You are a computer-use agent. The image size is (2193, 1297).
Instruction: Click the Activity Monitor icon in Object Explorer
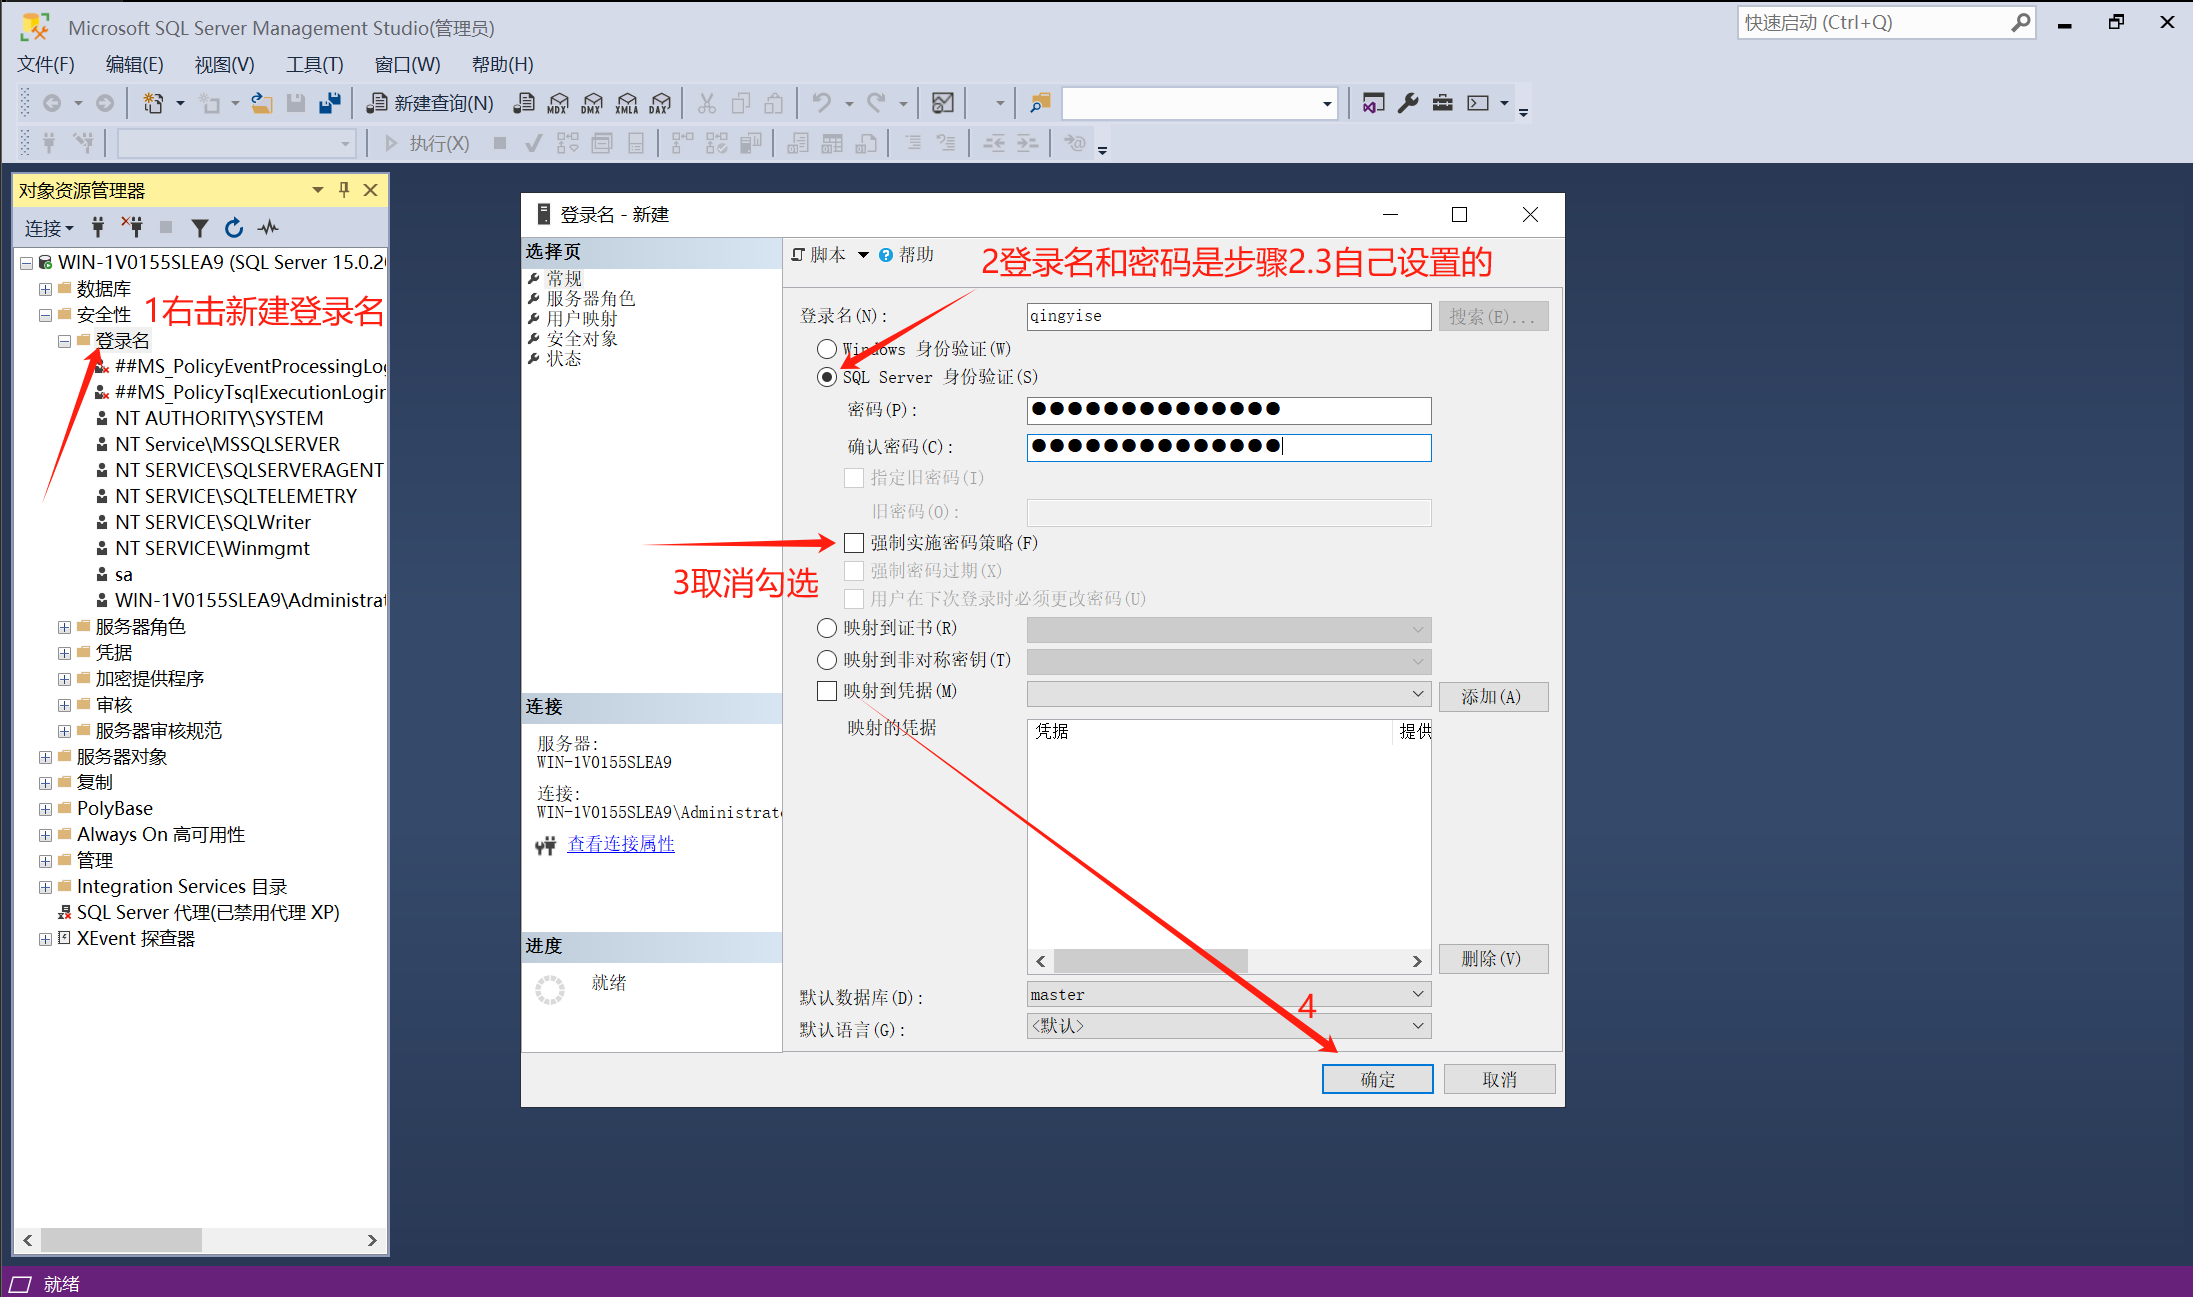pyautogui.click(x=268, y=228)
